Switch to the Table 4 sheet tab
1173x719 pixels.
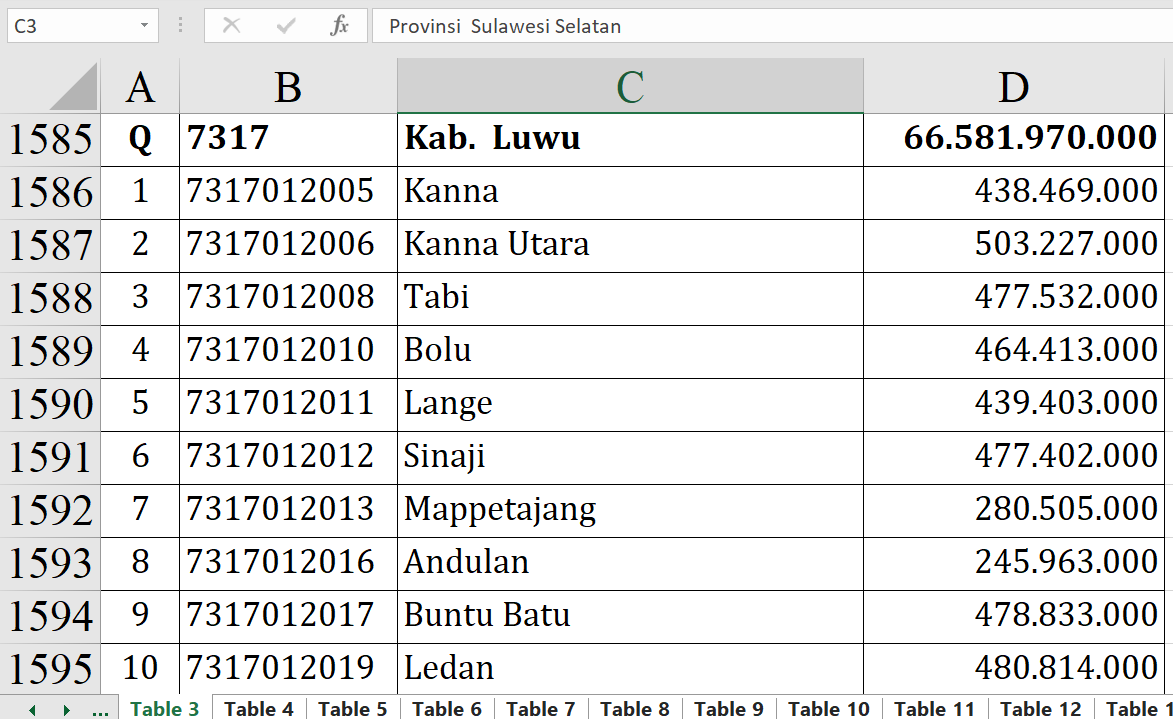(259, 709)
